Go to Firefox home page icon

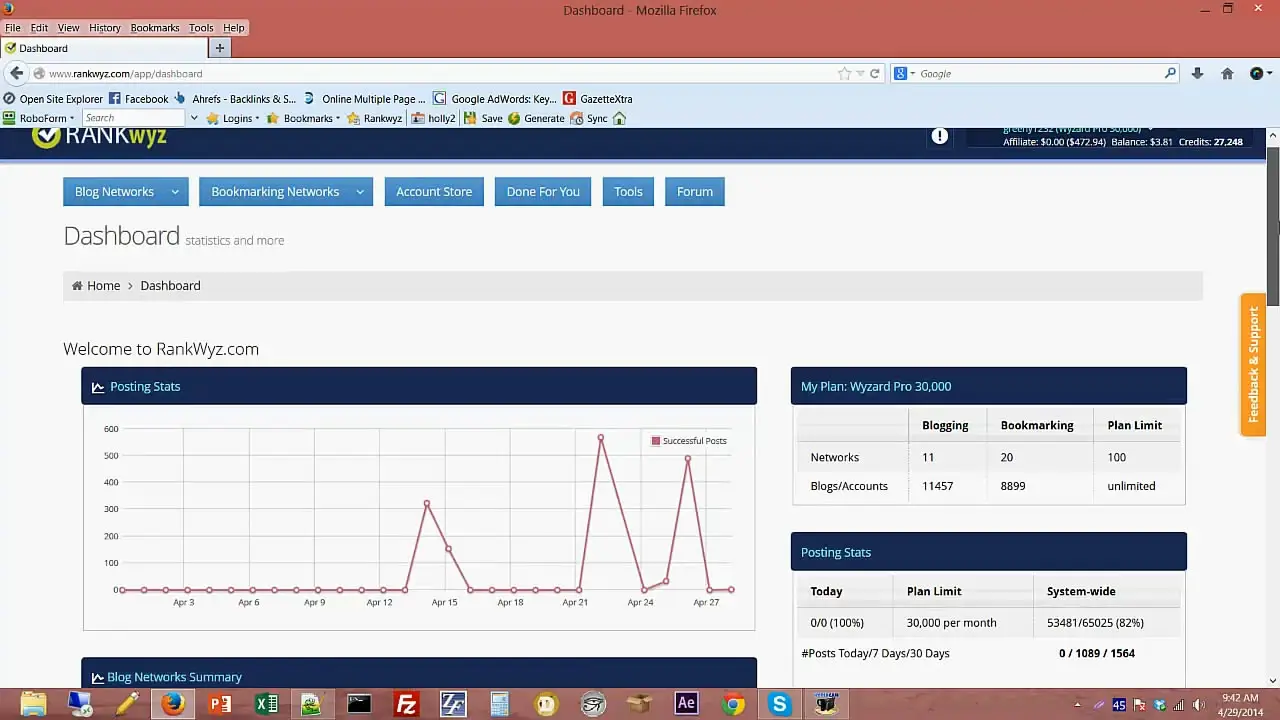tap(1227, 73)
